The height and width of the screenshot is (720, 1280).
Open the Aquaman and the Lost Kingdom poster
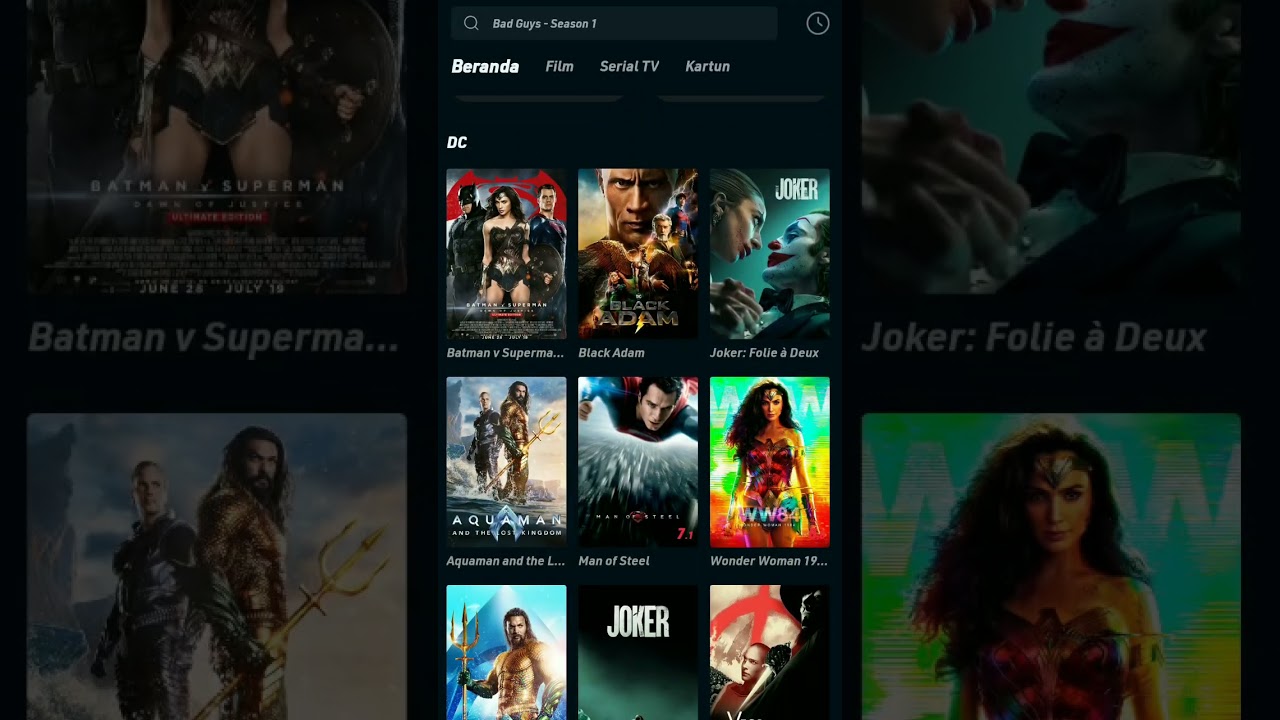coord(506,462)
